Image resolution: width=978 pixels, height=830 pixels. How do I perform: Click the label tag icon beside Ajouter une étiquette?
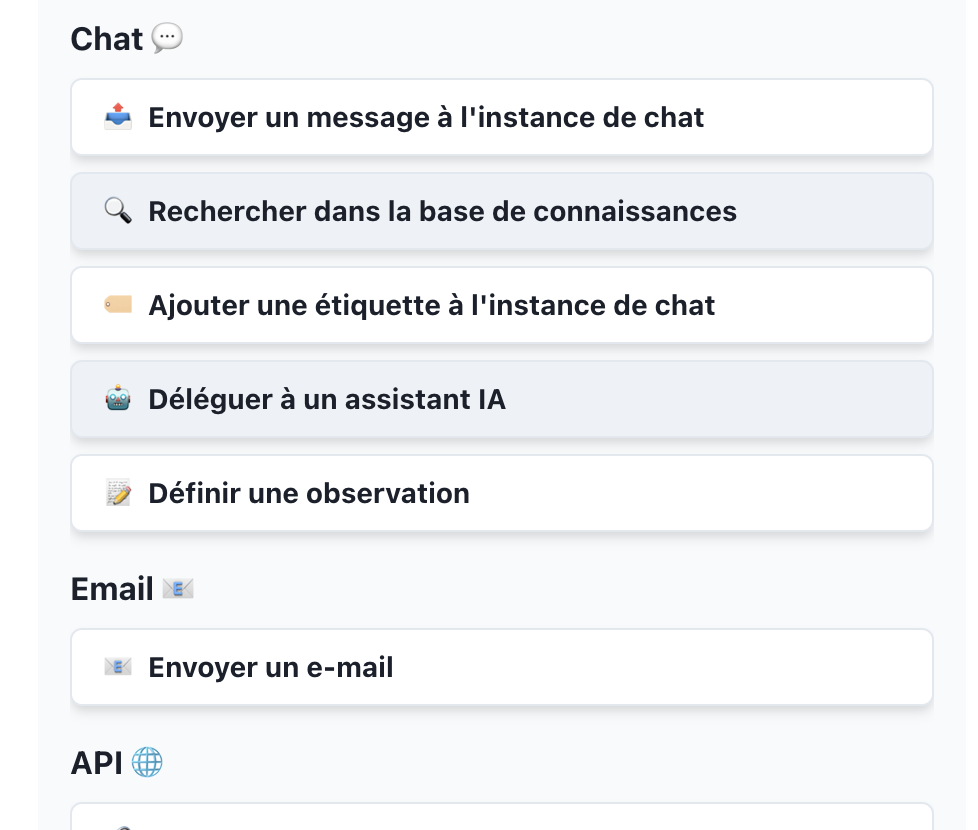[x=118, y=305]
